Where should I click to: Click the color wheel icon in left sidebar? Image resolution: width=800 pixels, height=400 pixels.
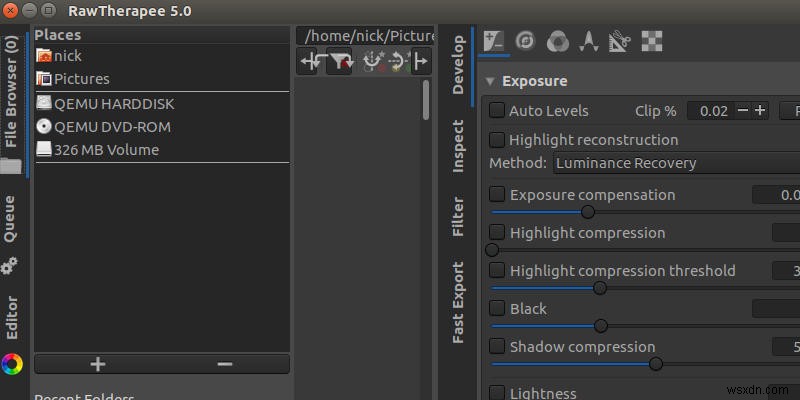[11, 364]
